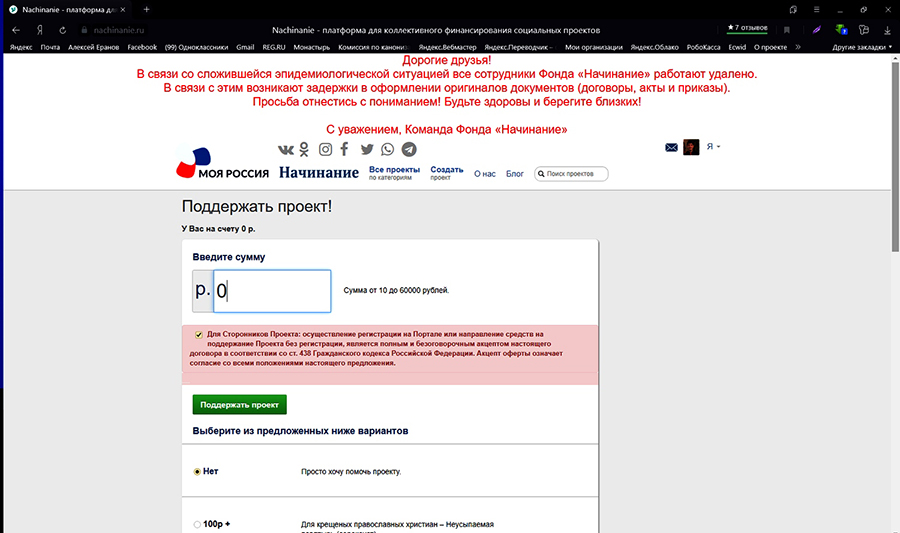Select the '100р +' reward option
Image resolution: width=900 pixels, height=533 pixels.
click(197, 524)
